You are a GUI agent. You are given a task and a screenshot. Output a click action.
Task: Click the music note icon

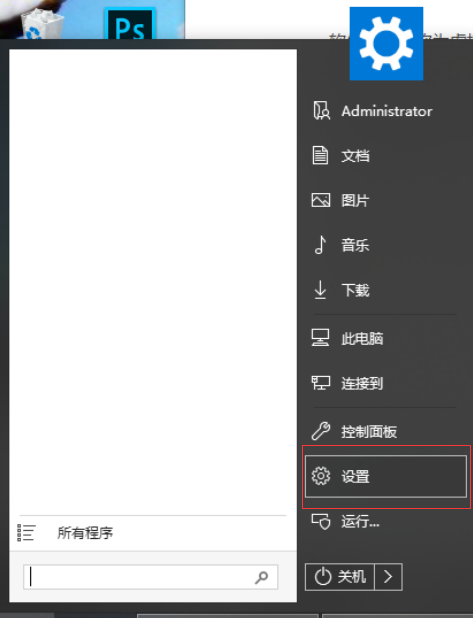[320, 245]
